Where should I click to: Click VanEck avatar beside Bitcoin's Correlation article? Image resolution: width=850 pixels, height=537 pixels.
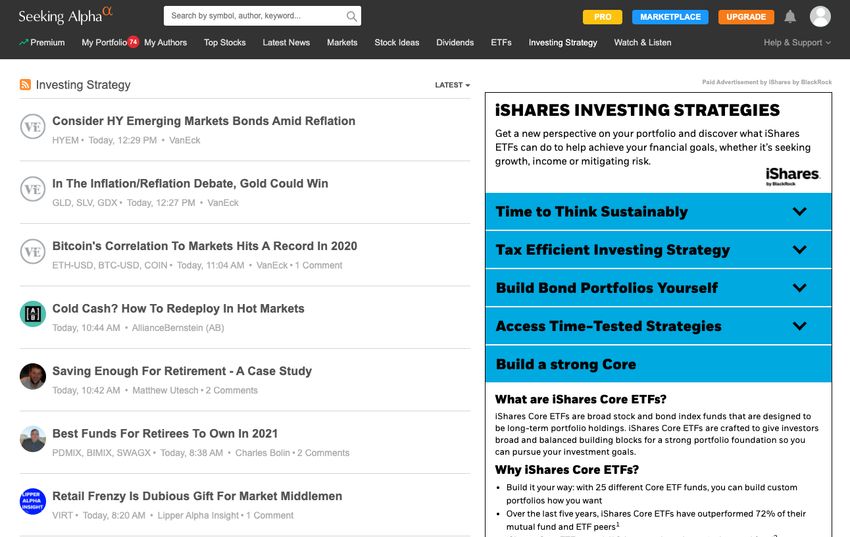pyautogui.click(x=33, y=251)
